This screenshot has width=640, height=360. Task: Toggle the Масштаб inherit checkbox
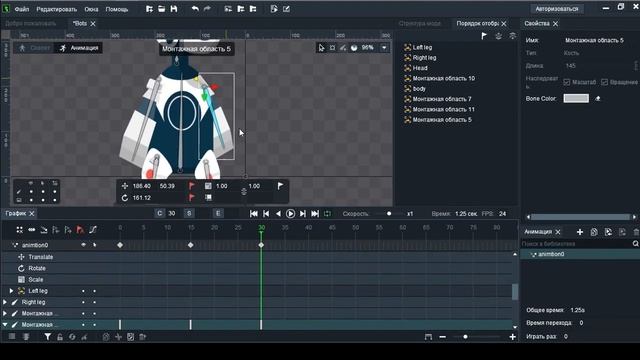567,82
